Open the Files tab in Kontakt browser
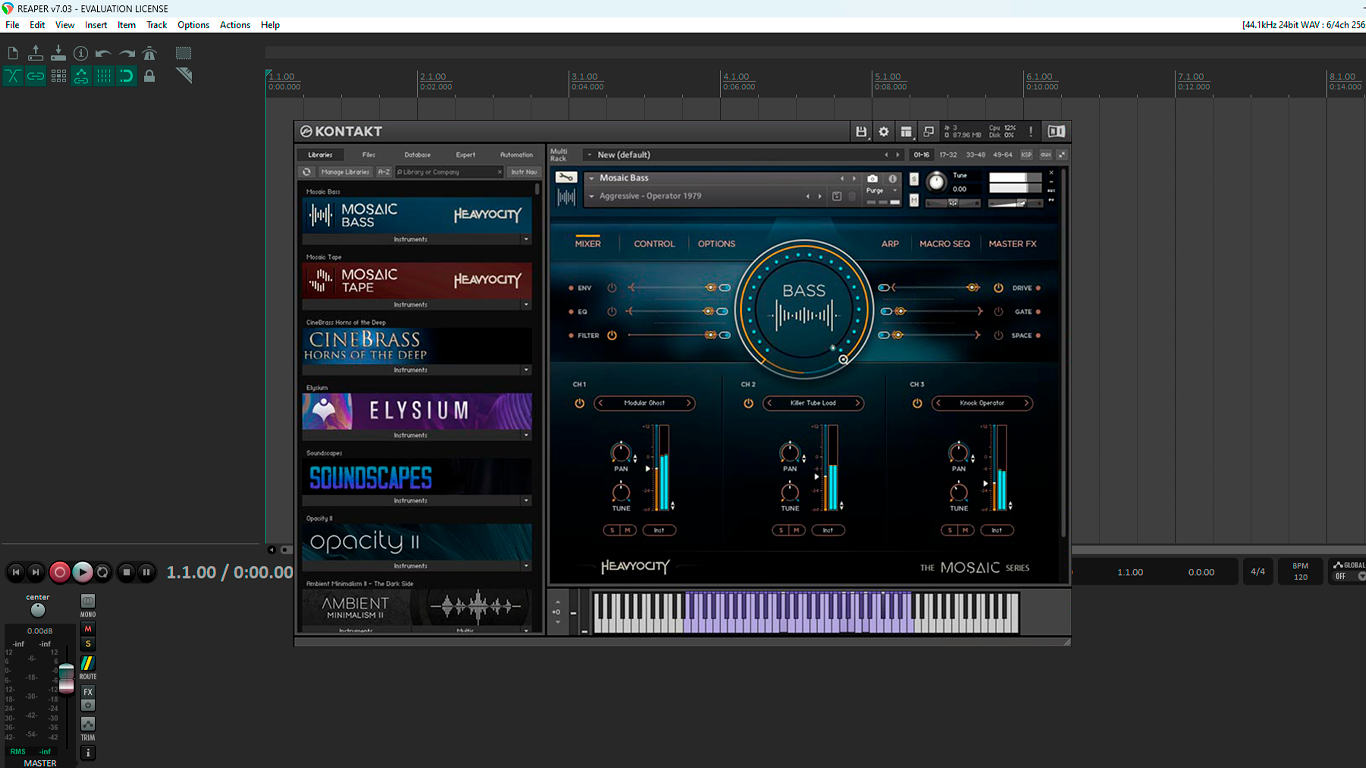Image resolution: width=1366 pixels, height=768 pixels. pos(369,155)
